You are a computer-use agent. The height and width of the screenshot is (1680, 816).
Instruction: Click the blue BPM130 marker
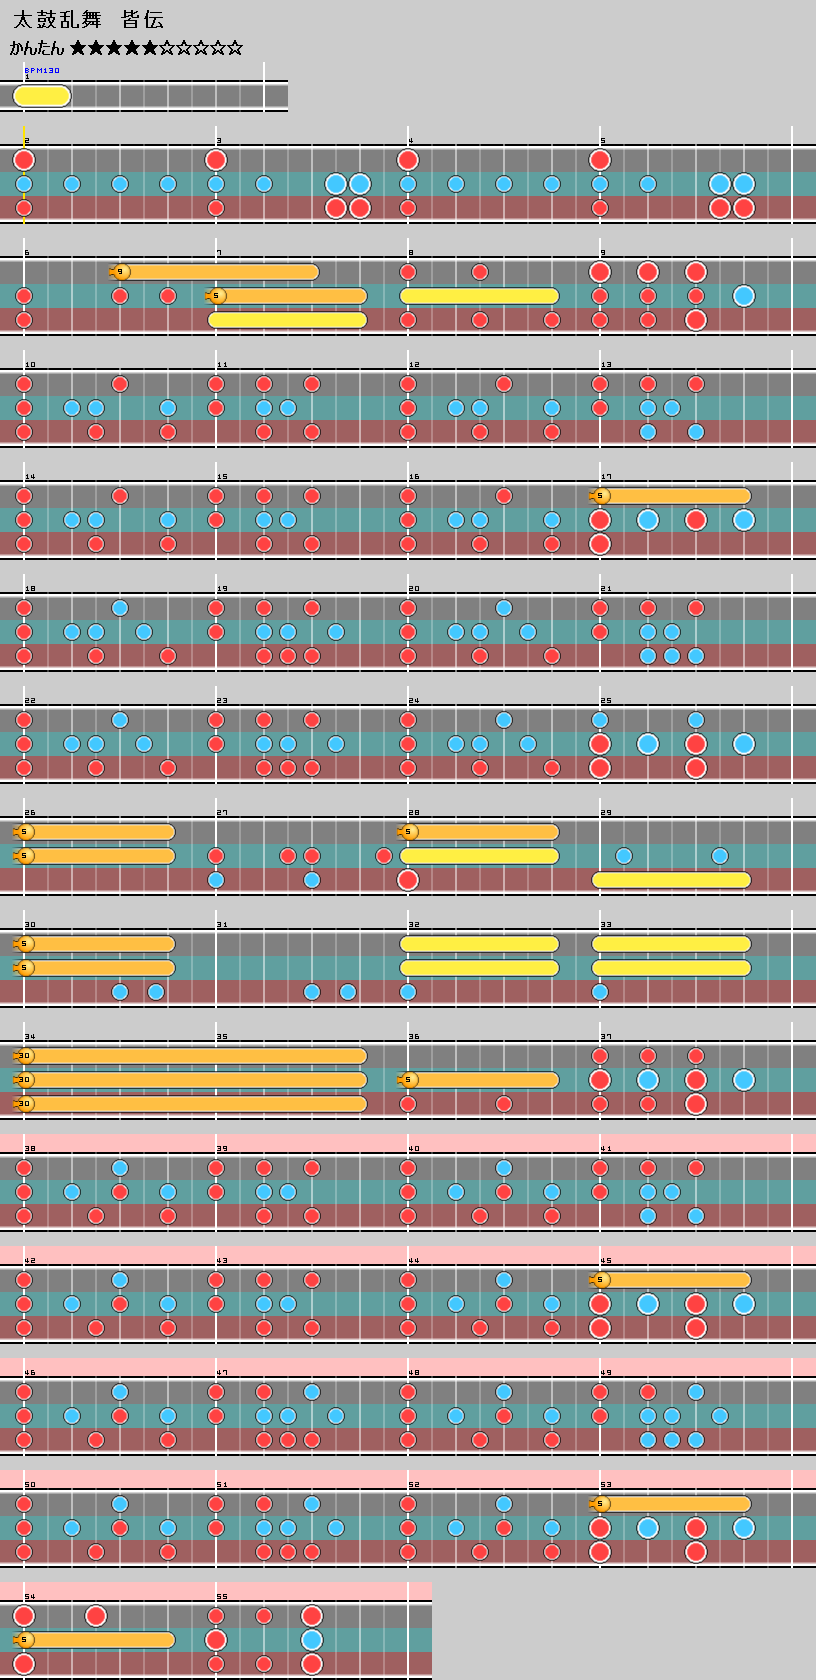(42, 71)
